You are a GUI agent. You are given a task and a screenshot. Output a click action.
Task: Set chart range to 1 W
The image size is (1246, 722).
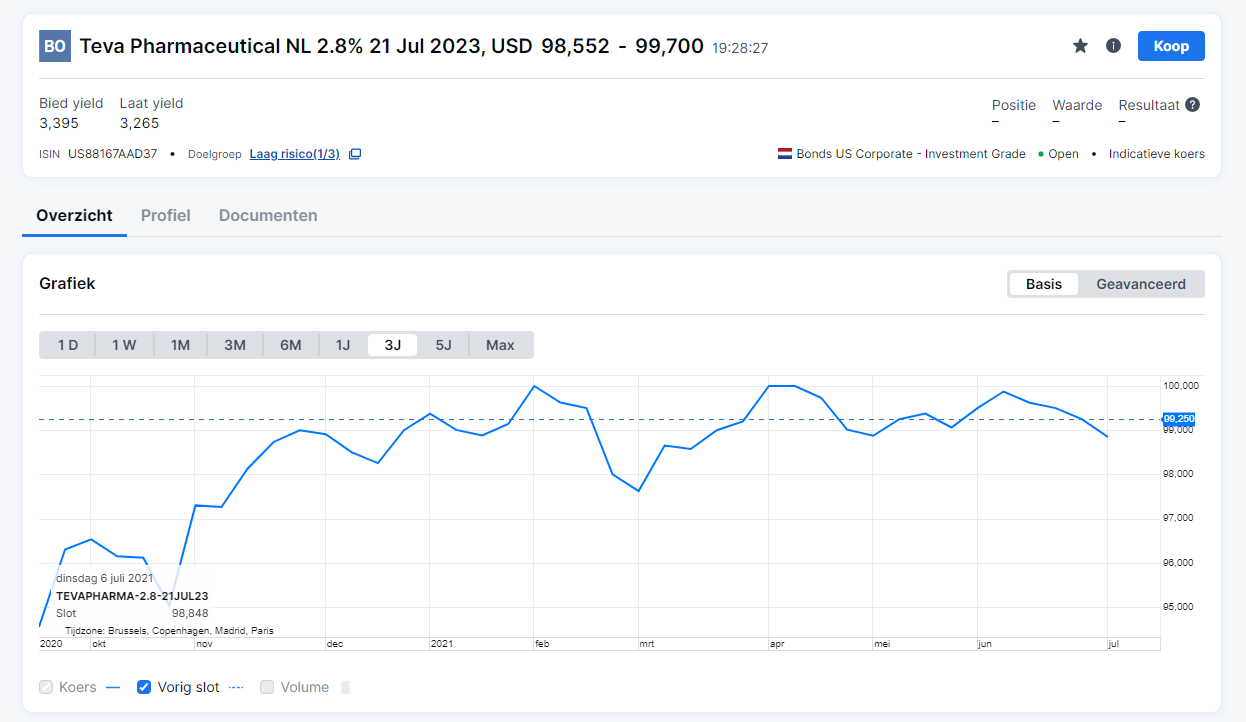(124, 345)
